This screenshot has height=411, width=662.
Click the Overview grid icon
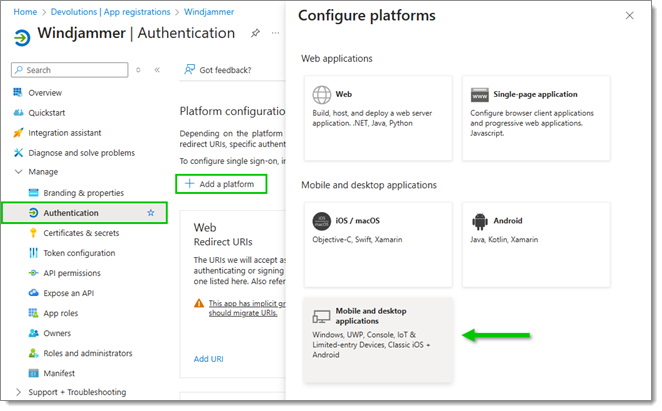[18, 92]
